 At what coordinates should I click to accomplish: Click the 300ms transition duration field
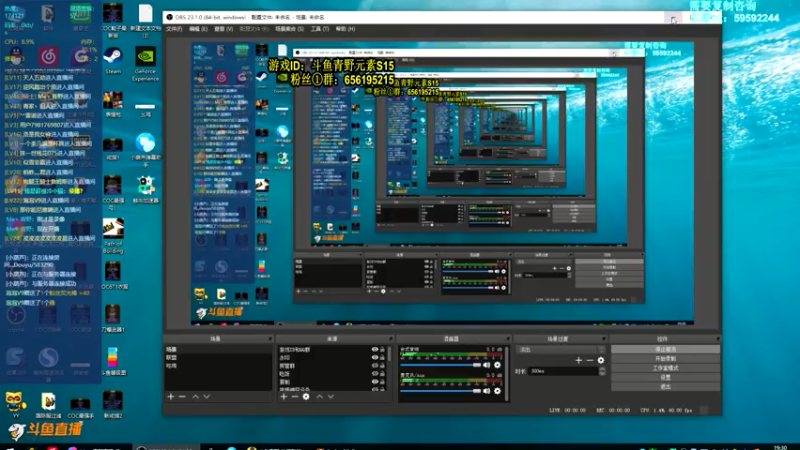563,371
